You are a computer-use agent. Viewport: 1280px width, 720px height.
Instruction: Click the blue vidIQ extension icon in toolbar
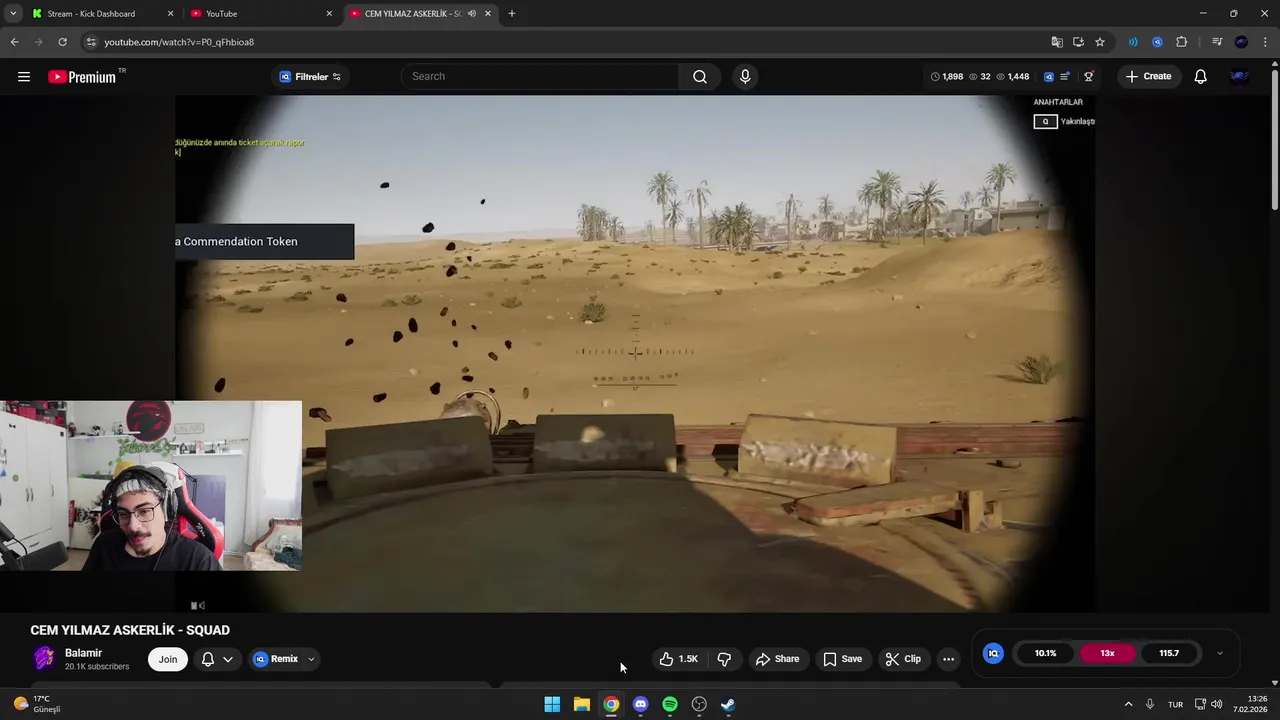pyautogui.click(x=1157, y=42)
